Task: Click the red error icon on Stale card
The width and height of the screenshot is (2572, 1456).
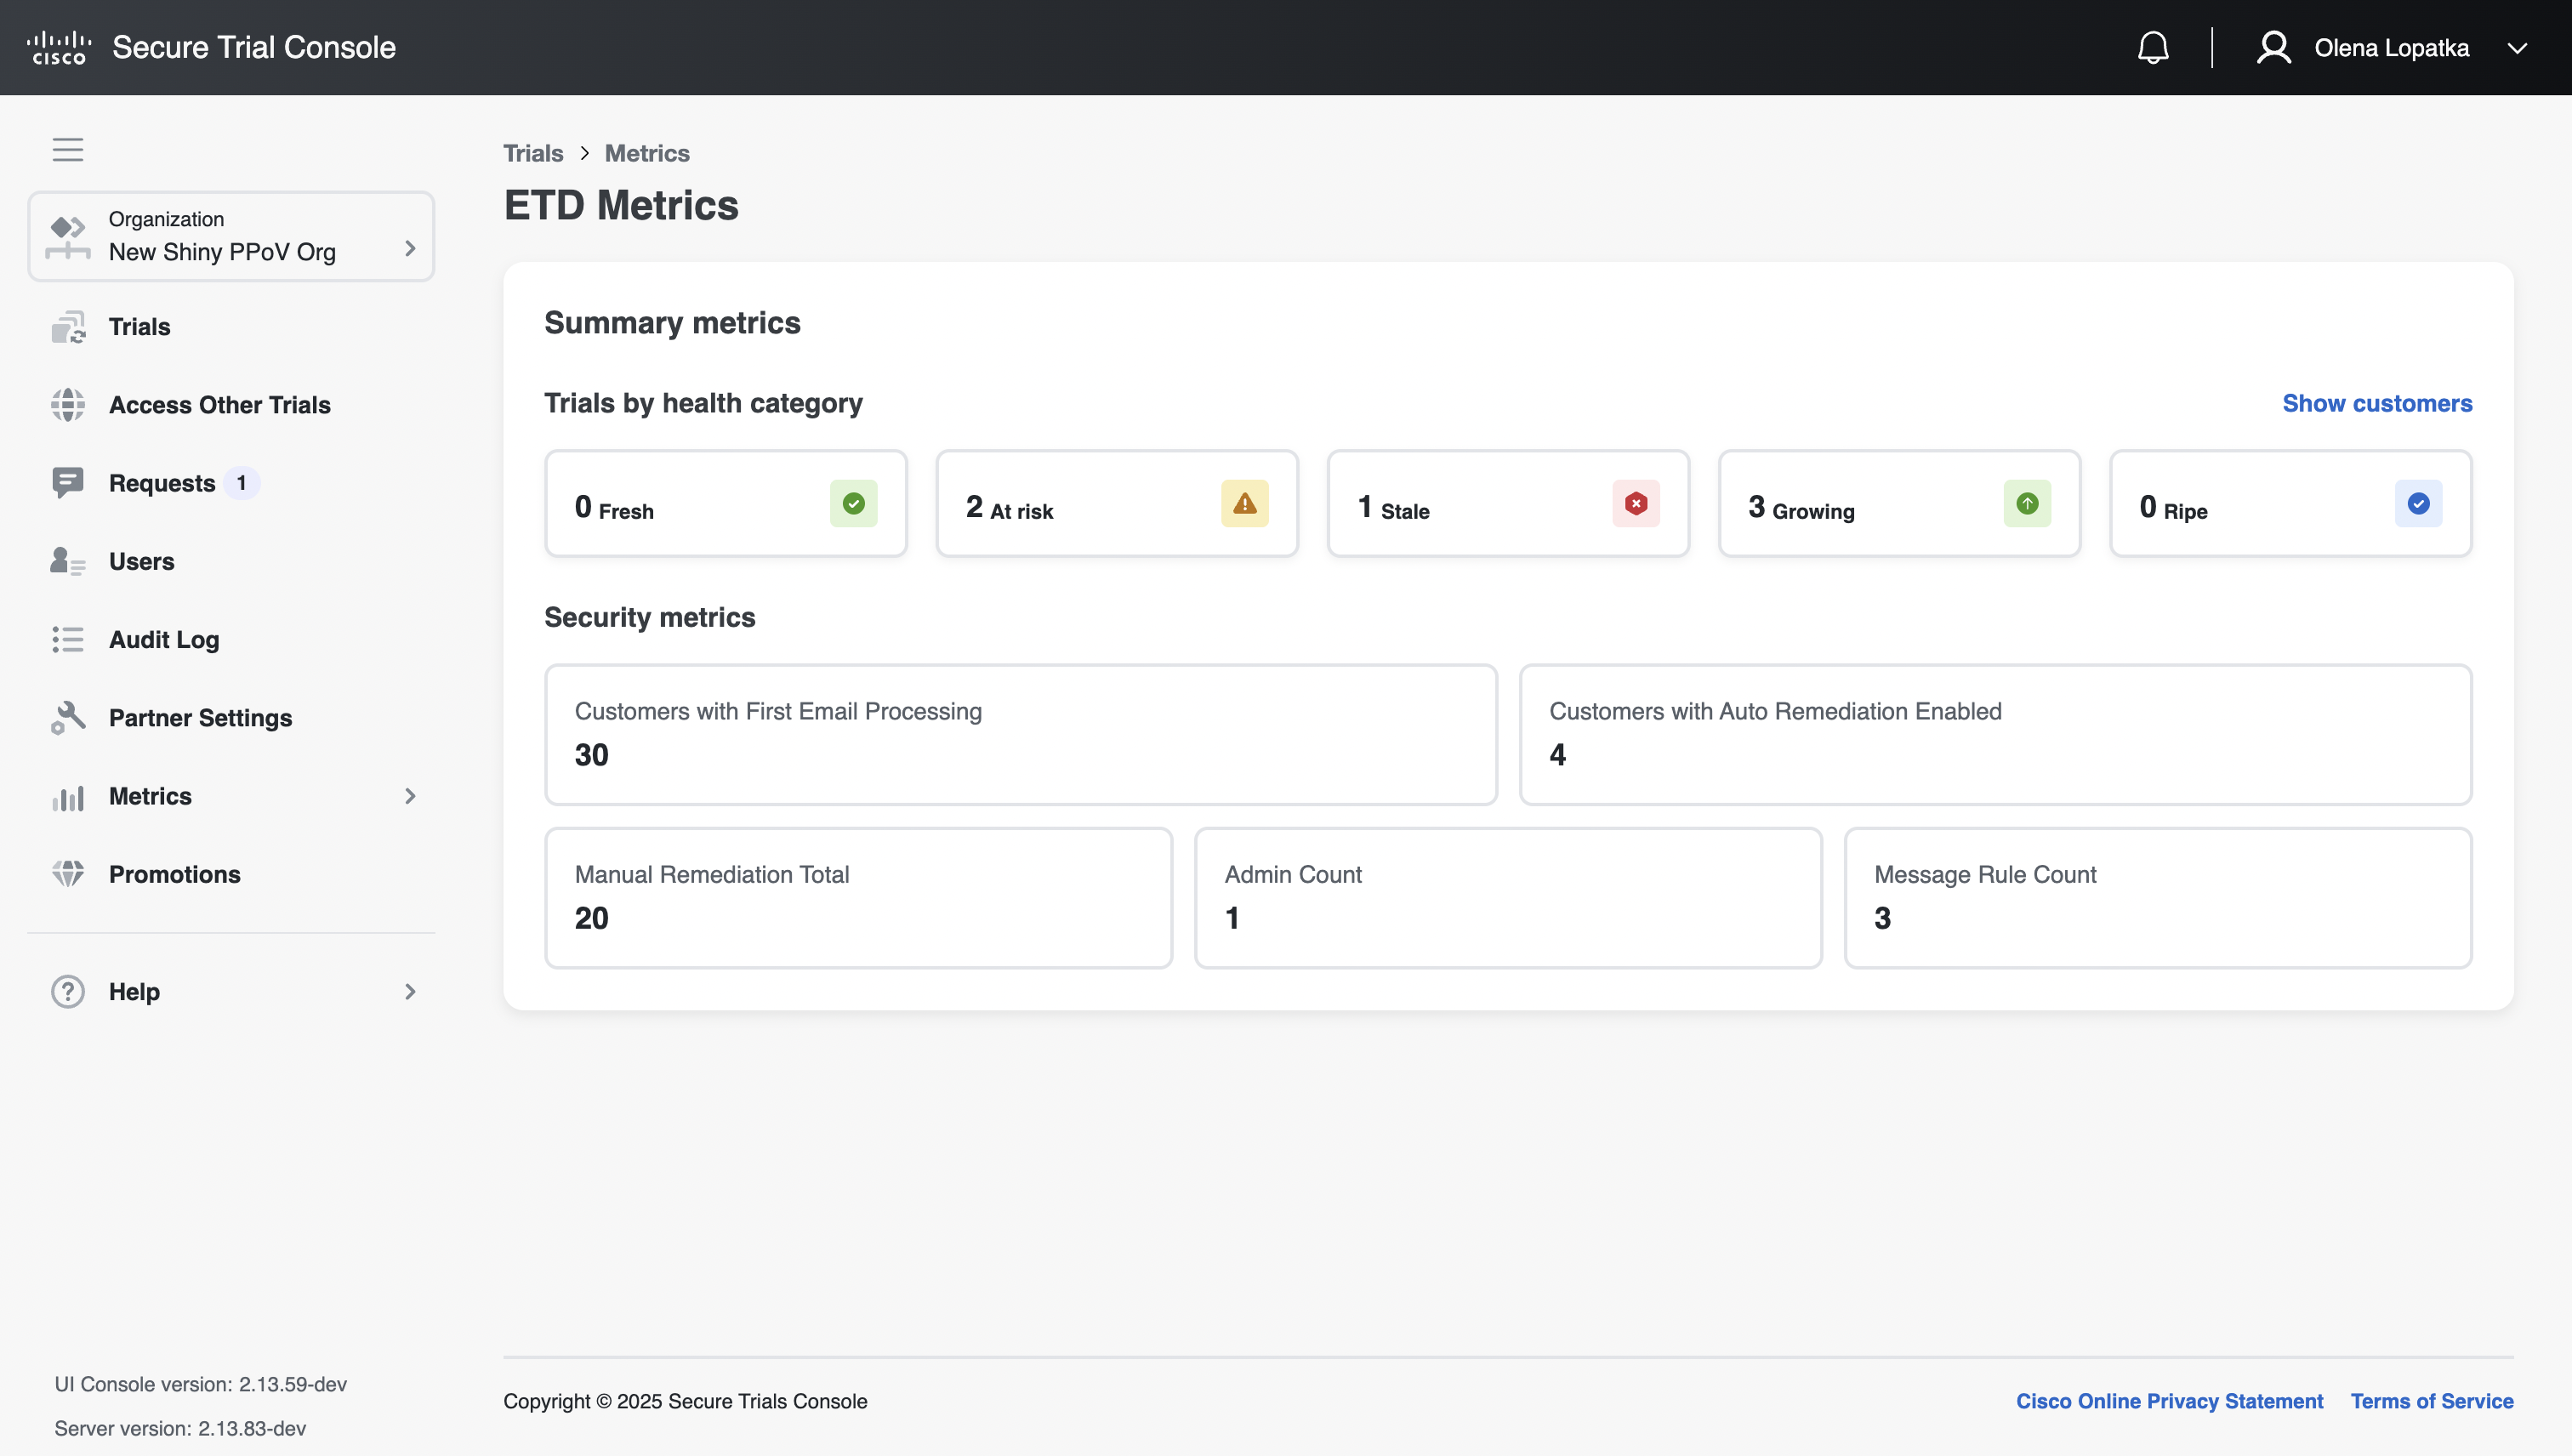Action: [1636, 503]
